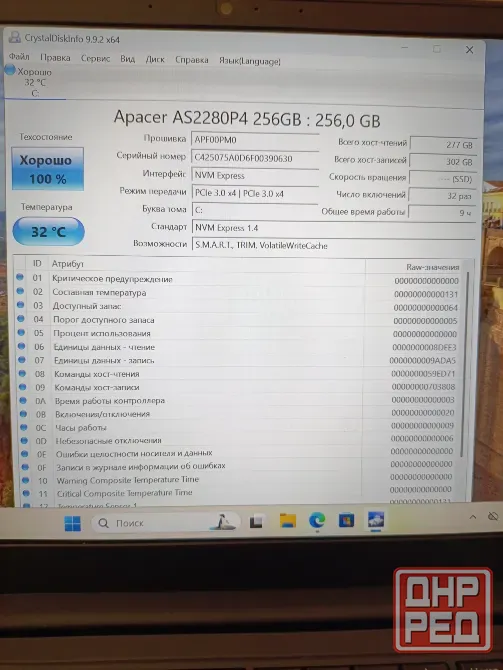This screenshot has height=670, width=503.
Task: Click CrystalDiskInfo taskbar icon
Action: 376,520
